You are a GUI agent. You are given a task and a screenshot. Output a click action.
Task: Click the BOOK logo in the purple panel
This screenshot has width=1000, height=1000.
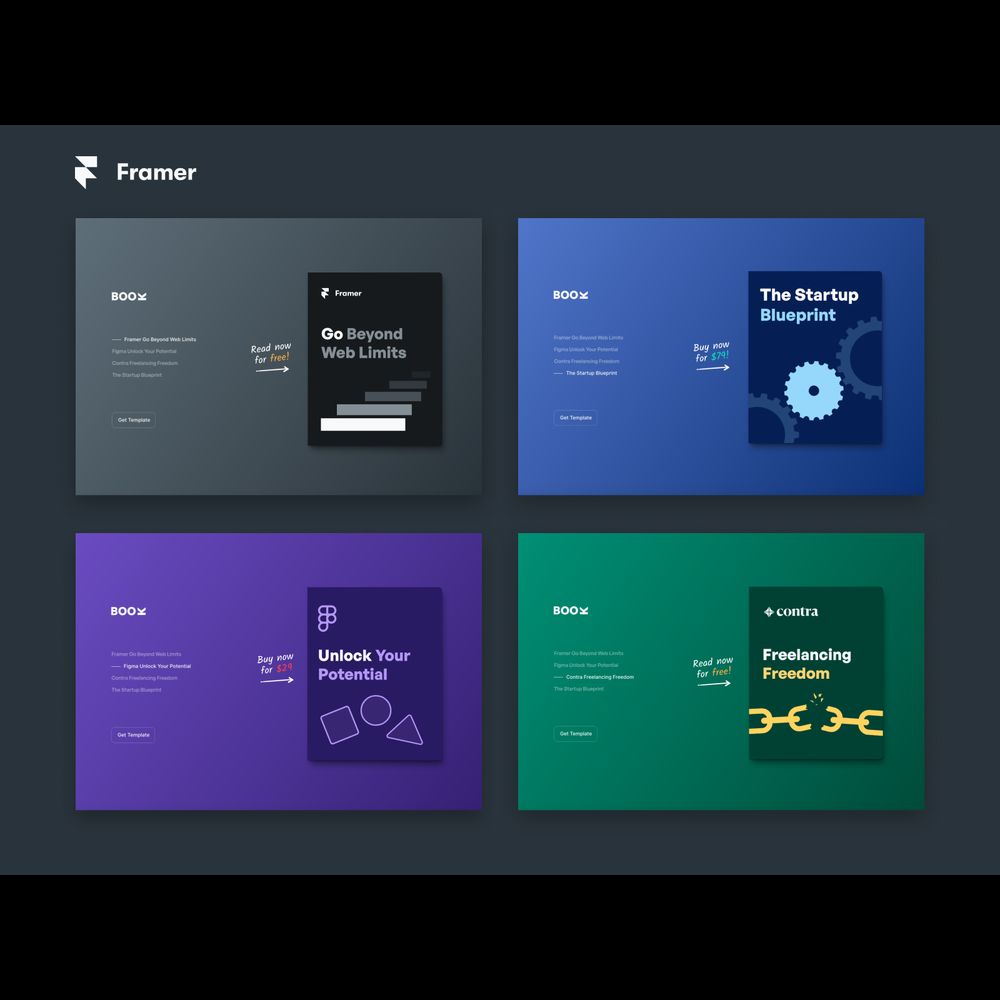(128, 611)
